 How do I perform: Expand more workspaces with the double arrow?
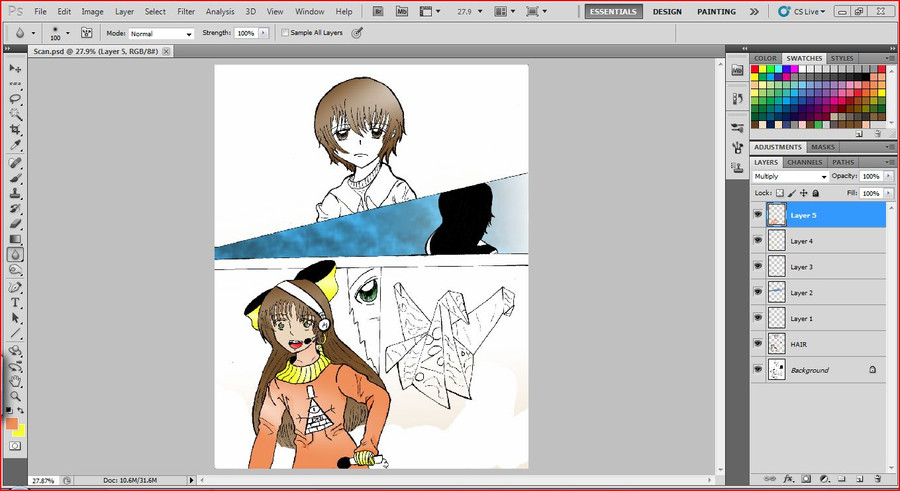coord(754,11)
